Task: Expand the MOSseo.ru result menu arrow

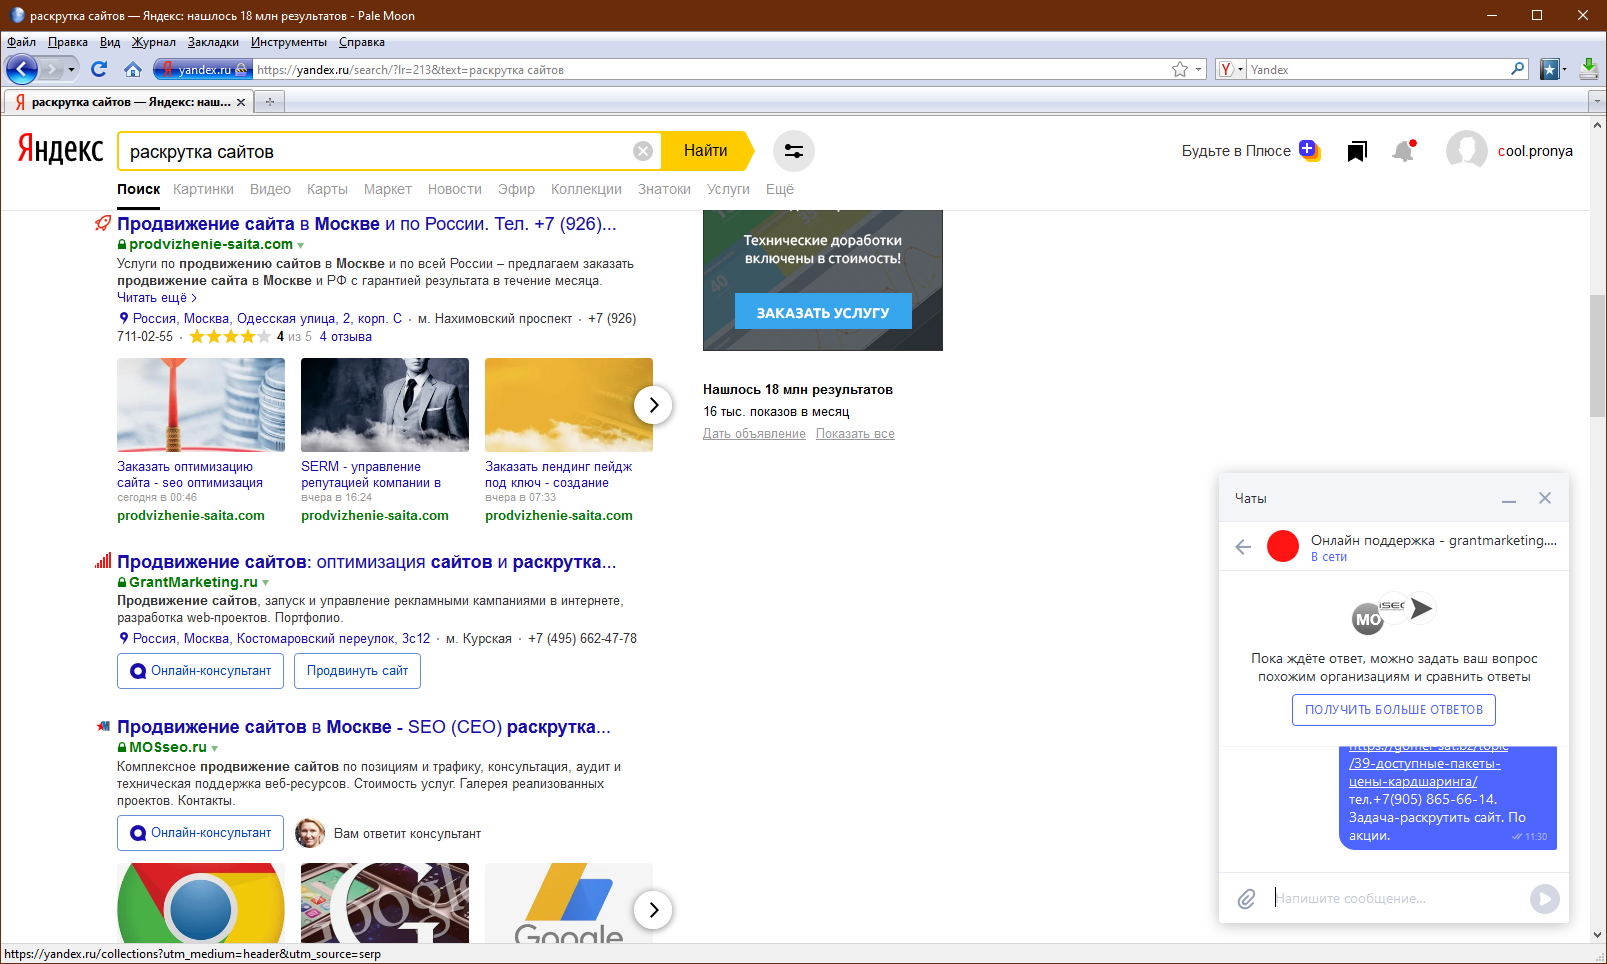Action: pos(214,748)
